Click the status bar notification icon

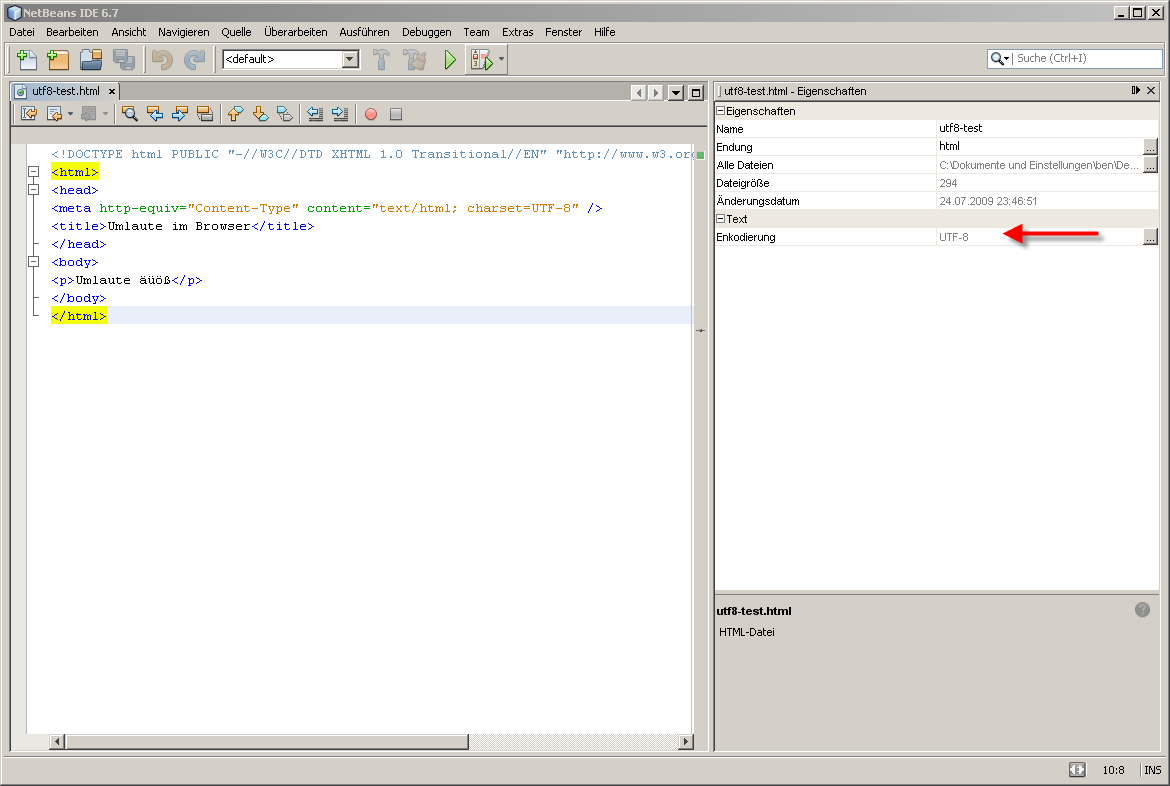1077,770
